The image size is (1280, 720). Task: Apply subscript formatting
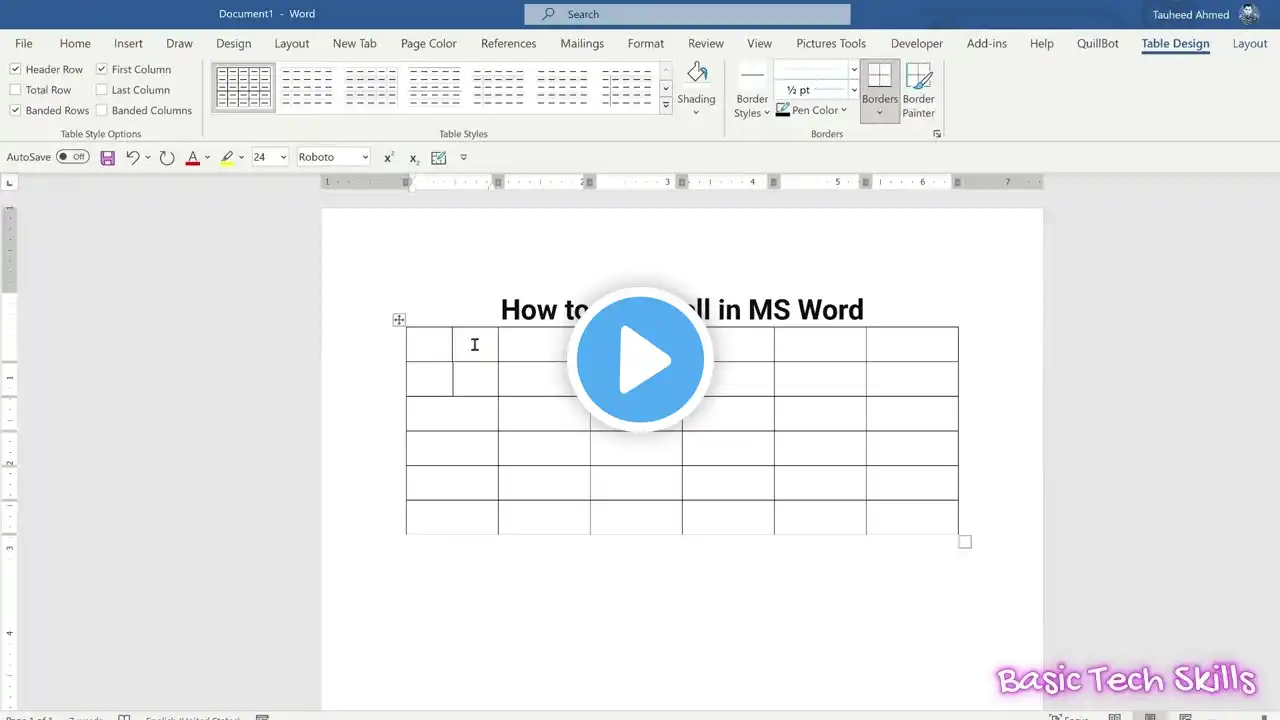coord(414,158)
